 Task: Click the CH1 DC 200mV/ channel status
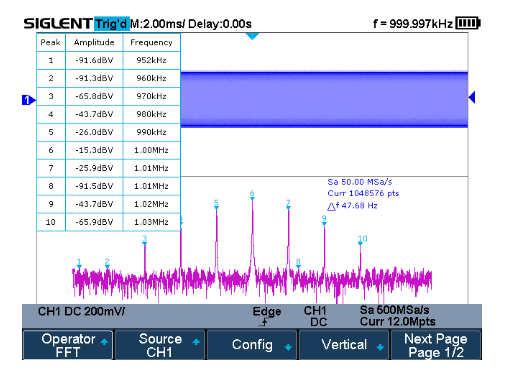[81, 311]
